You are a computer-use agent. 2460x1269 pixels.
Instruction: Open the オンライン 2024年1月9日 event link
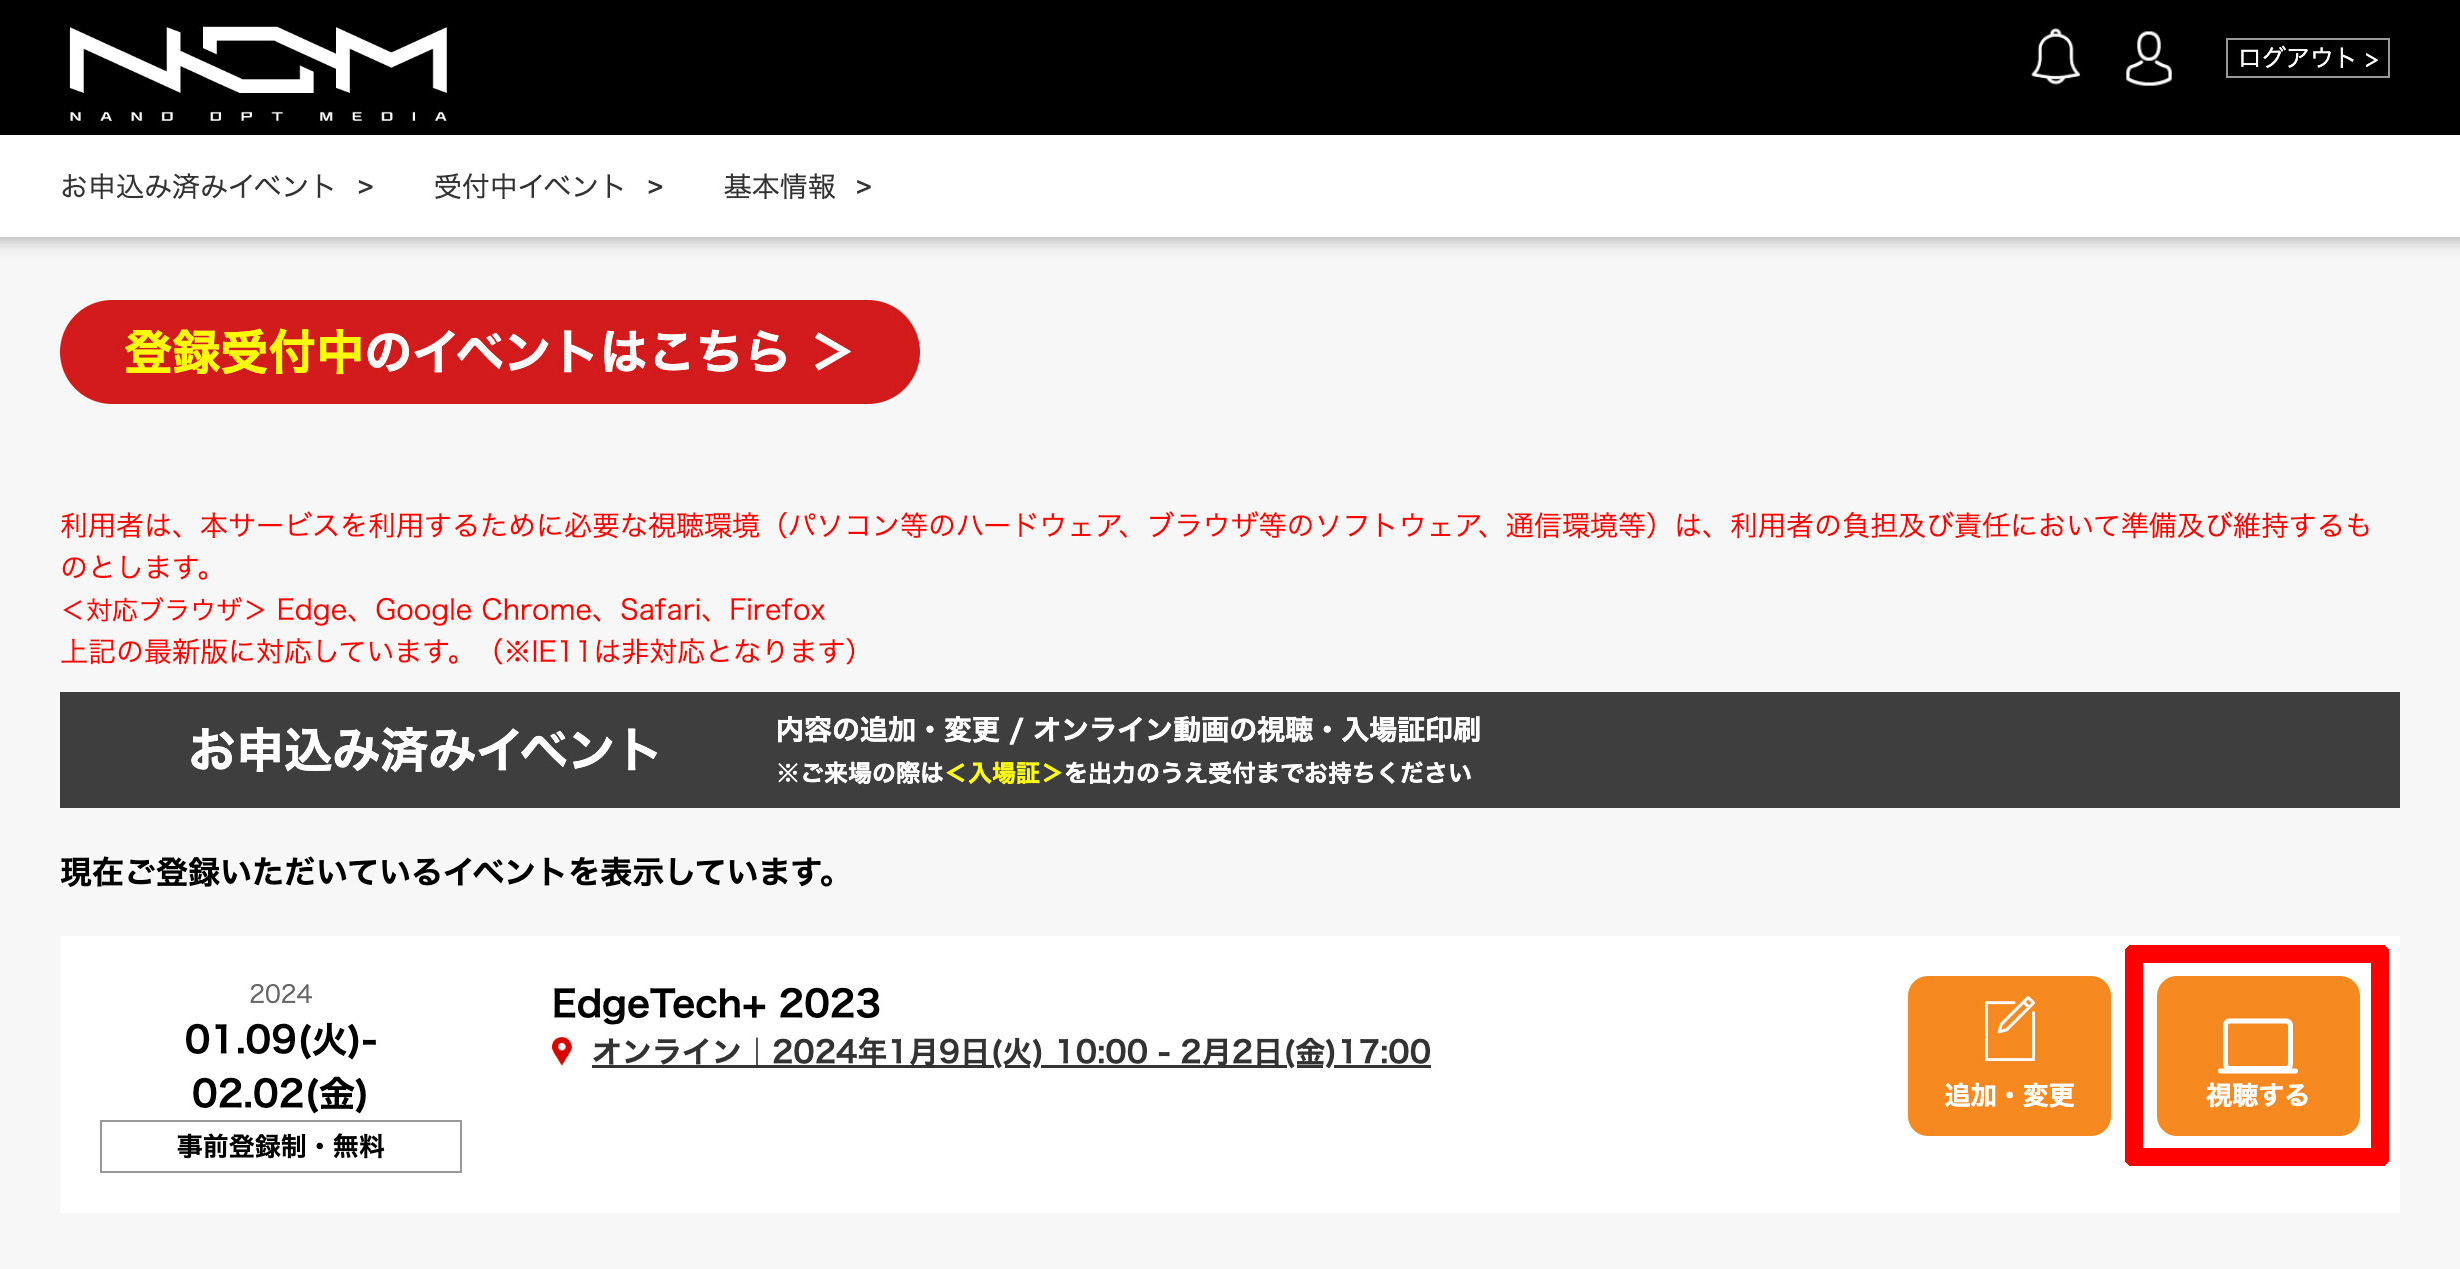pyautogui.click(x=1010, y=1052)
